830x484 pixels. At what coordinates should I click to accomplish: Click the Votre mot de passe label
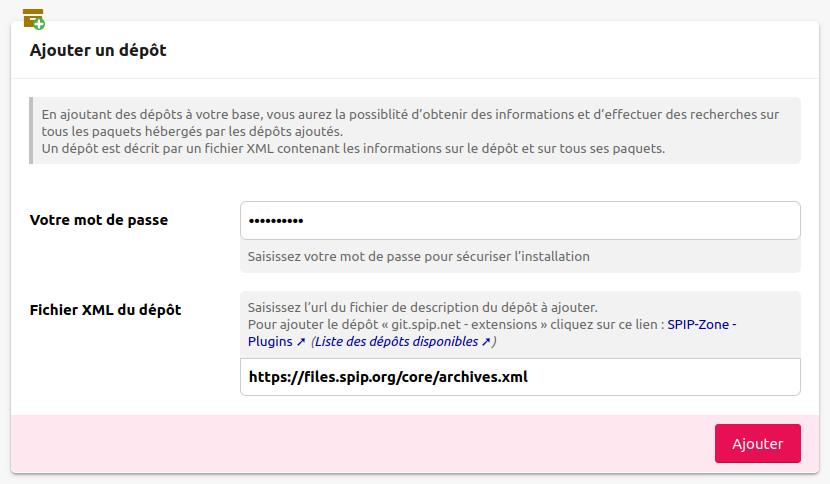99,220
